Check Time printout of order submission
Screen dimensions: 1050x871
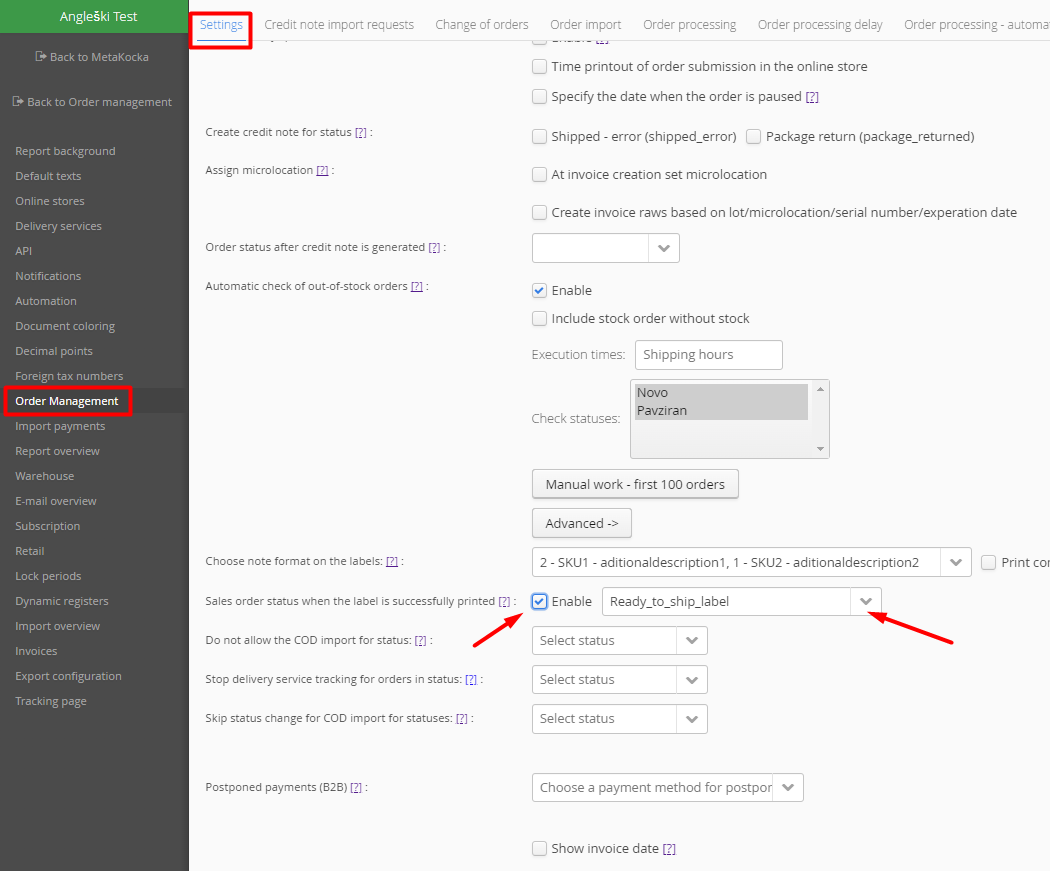539,66
